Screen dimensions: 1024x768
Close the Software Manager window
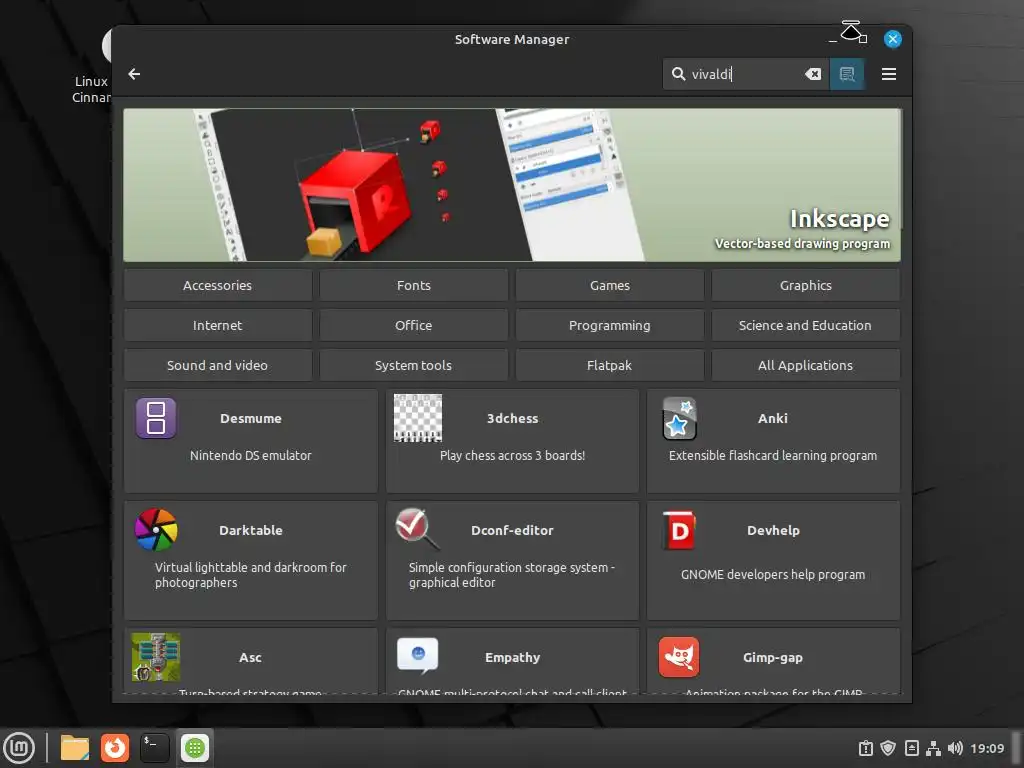[892, 39]
